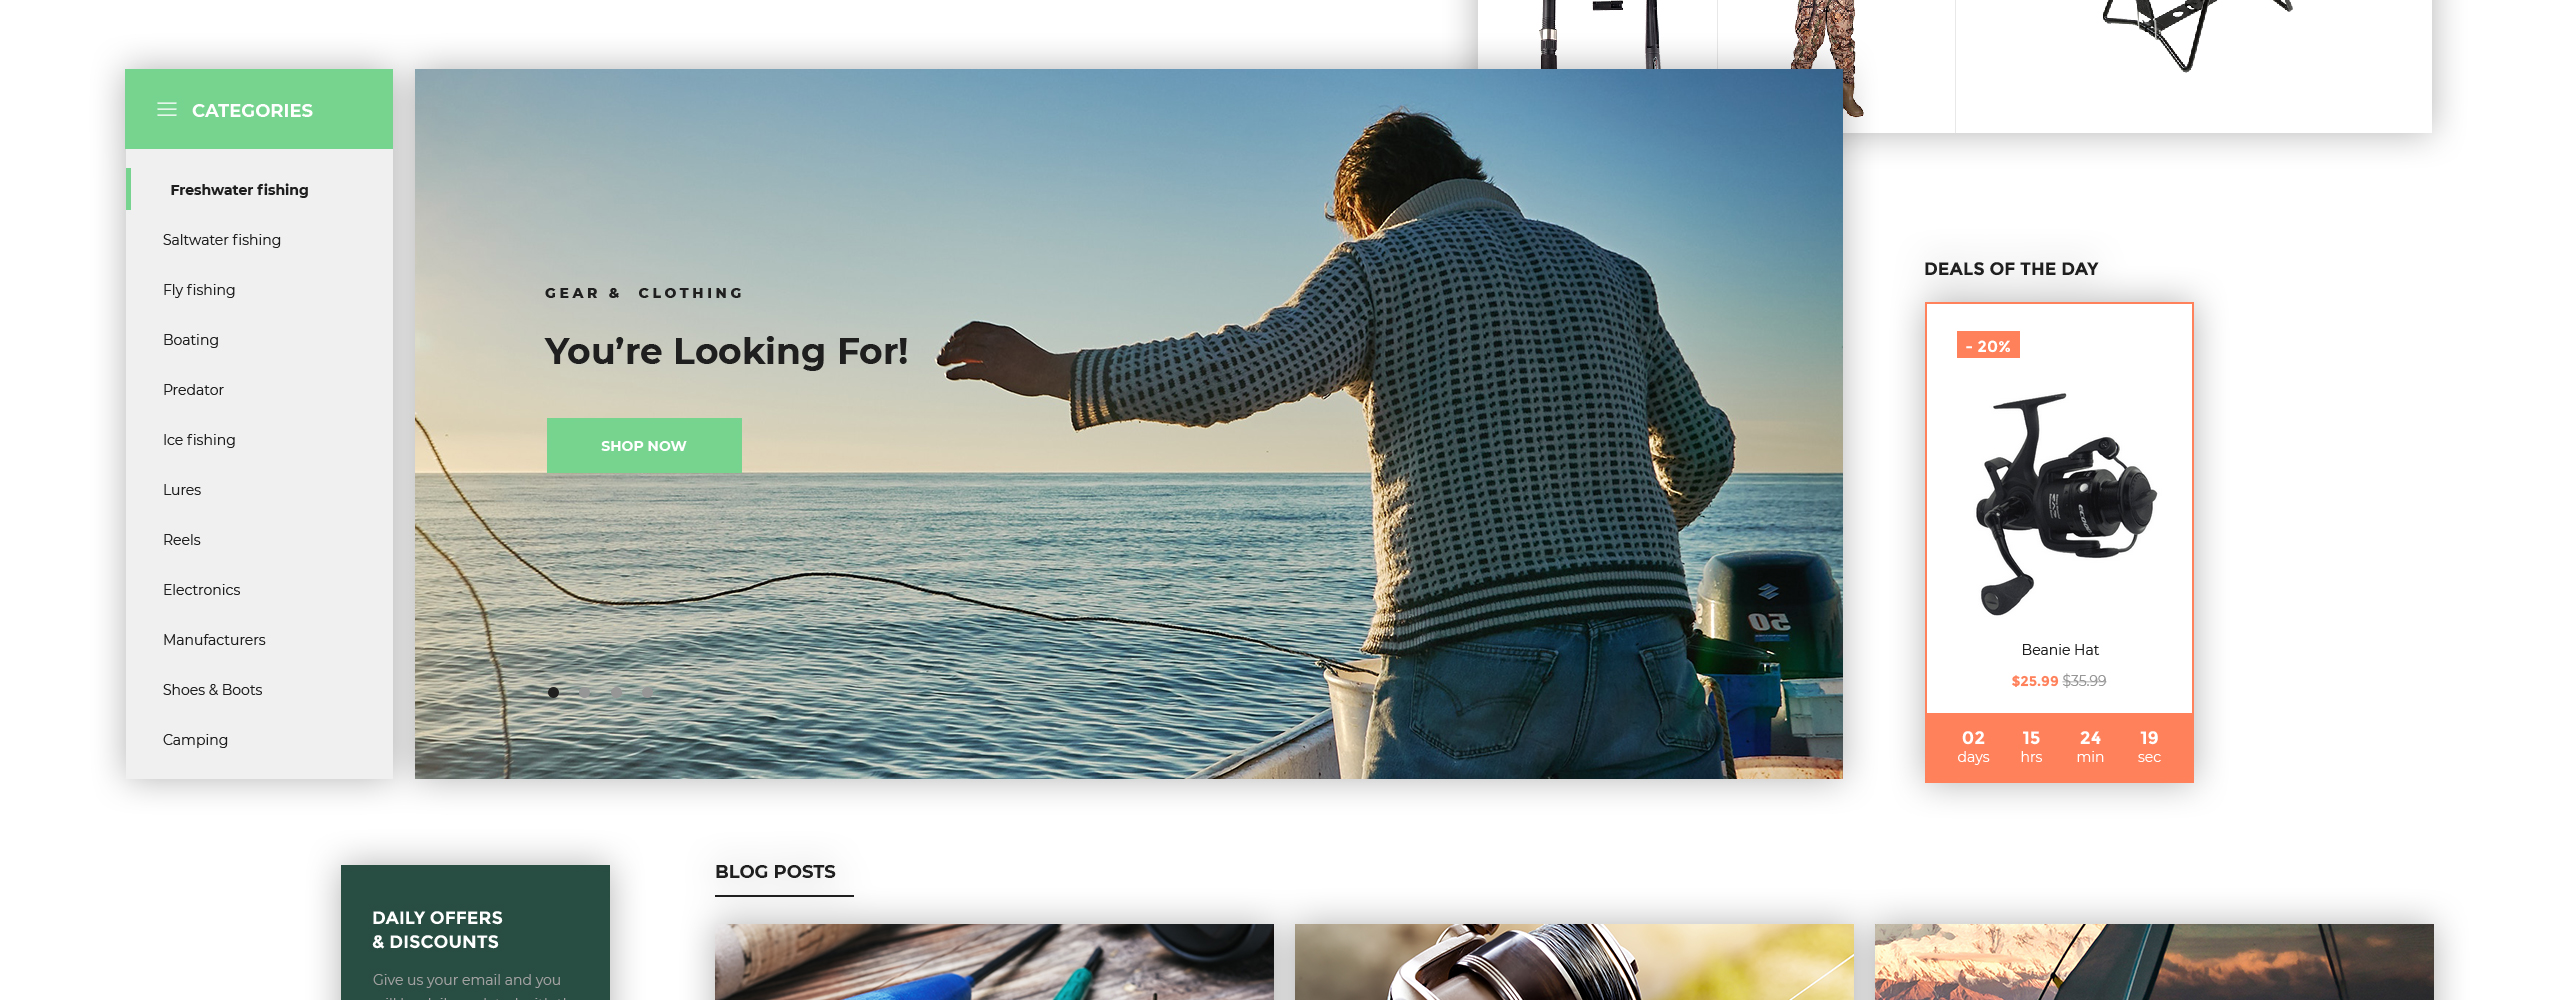Viewport: 2560px width, 1000px height.
Task: Open the Beanie Hat product title
Action: [x=2060, y=650]
